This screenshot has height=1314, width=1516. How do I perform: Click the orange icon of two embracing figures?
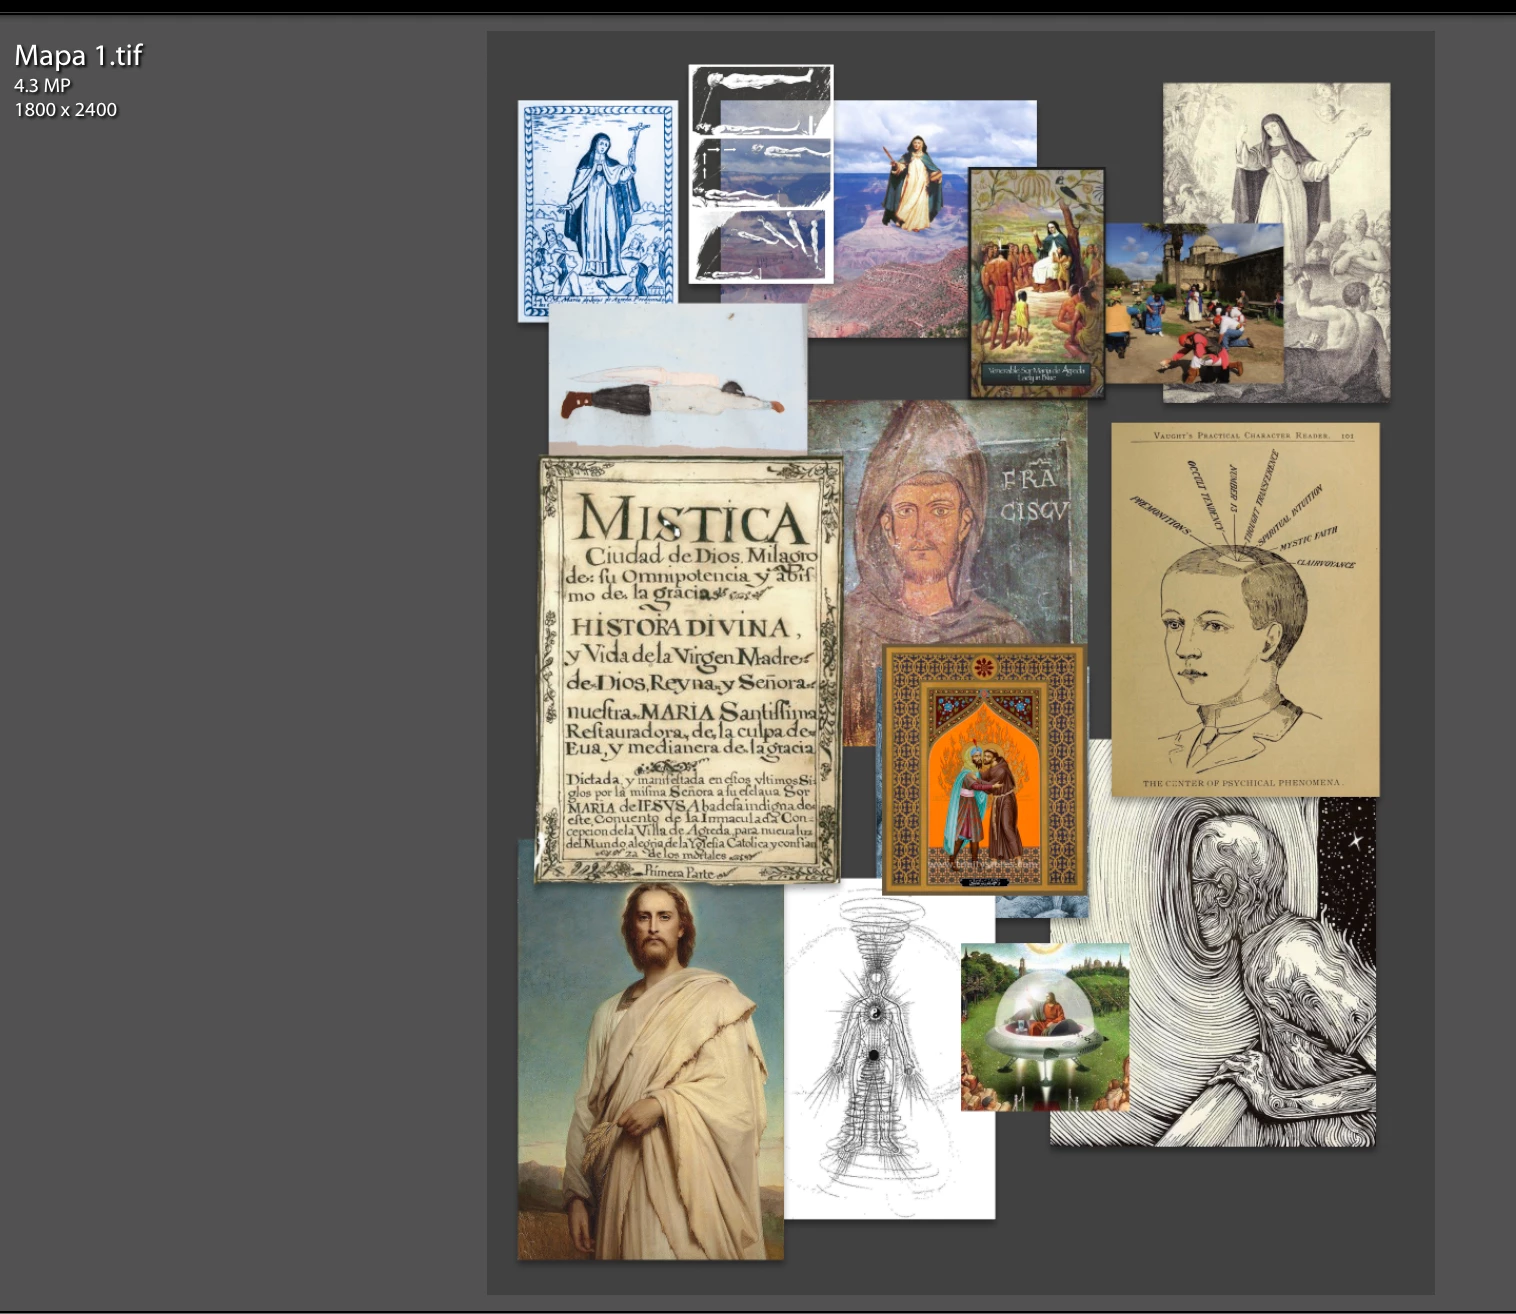pos(984,769)
